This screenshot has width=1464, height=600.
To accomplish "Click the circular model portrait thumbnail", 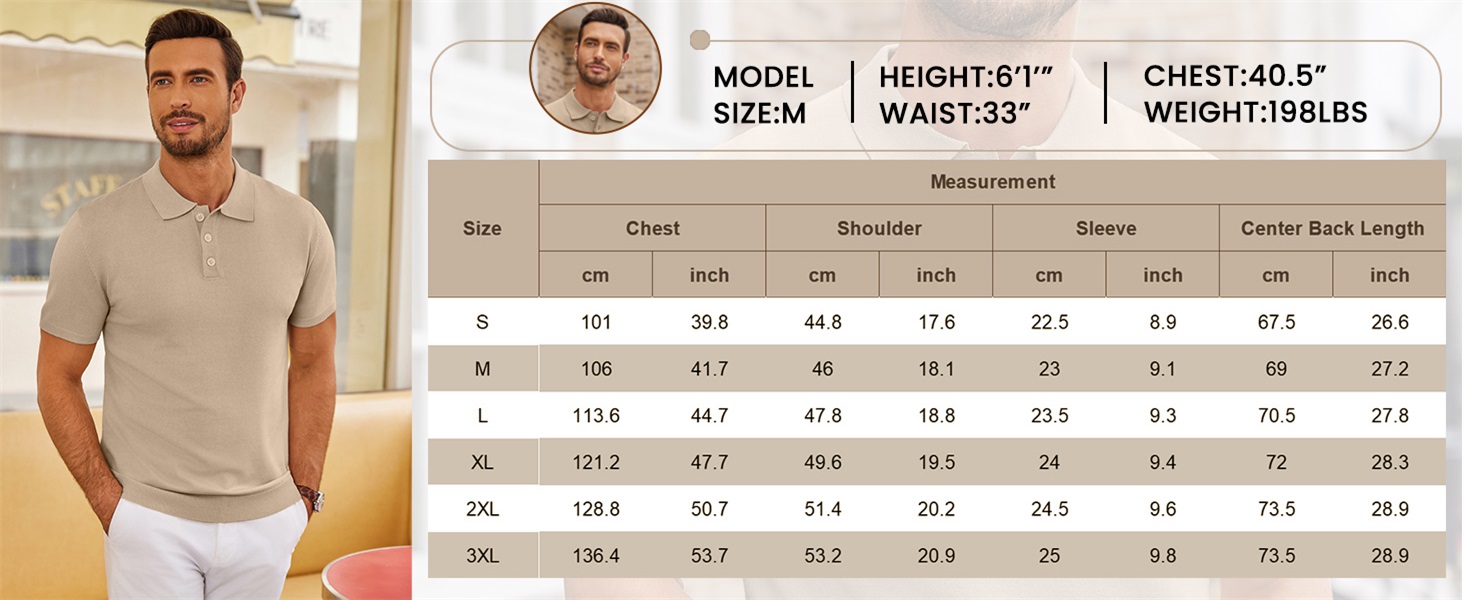I will [x=595, y=68].
